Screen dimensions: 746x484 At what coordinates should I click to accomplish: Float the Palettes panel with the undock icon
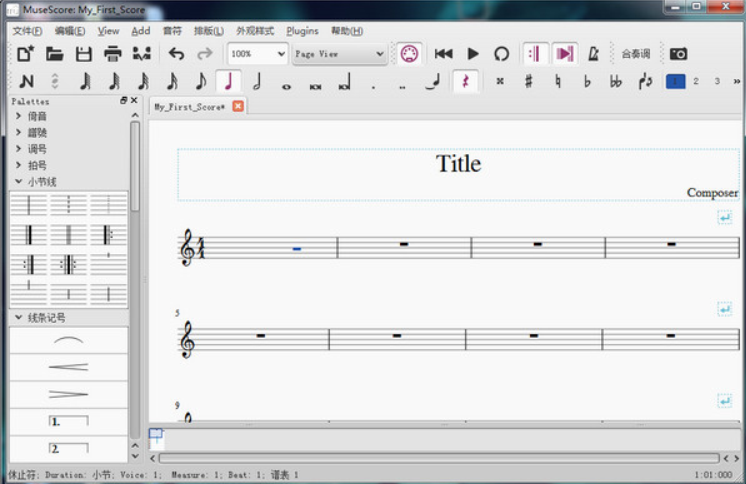pyautogui.click(x=124, y=100)
